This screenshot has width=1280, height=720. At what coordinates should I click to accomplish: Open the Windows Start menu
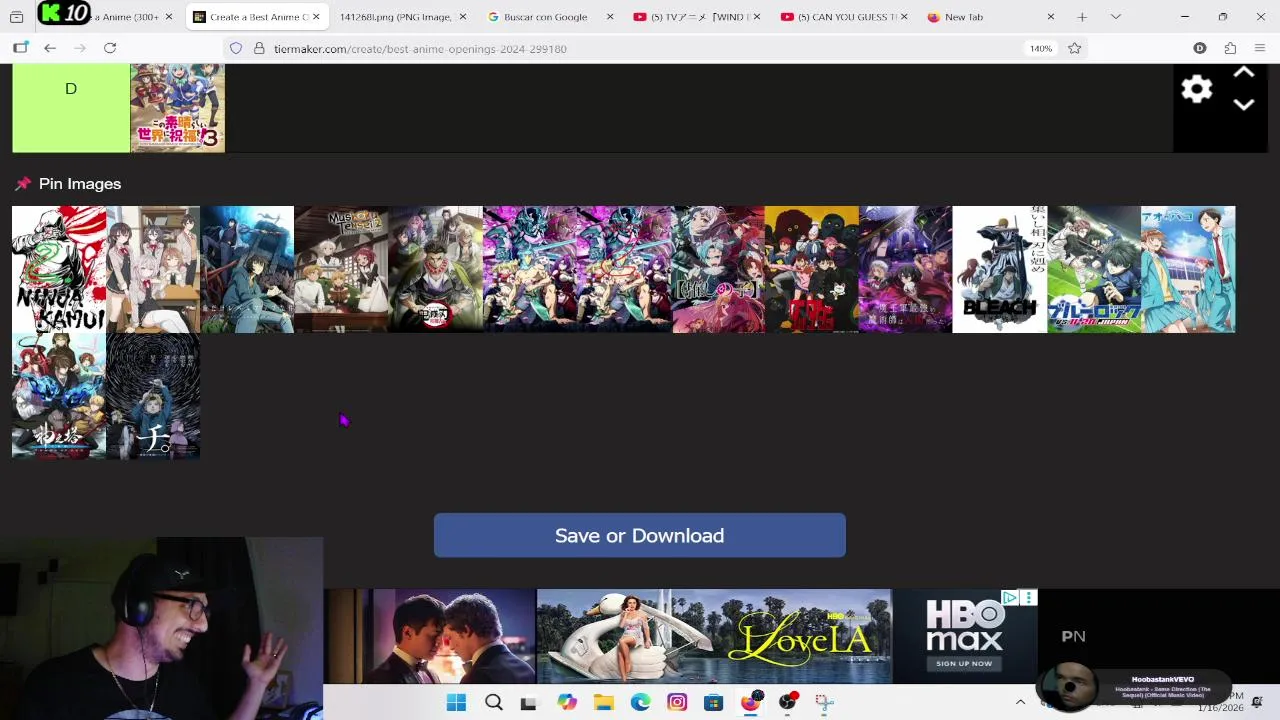tap(456, 702)
